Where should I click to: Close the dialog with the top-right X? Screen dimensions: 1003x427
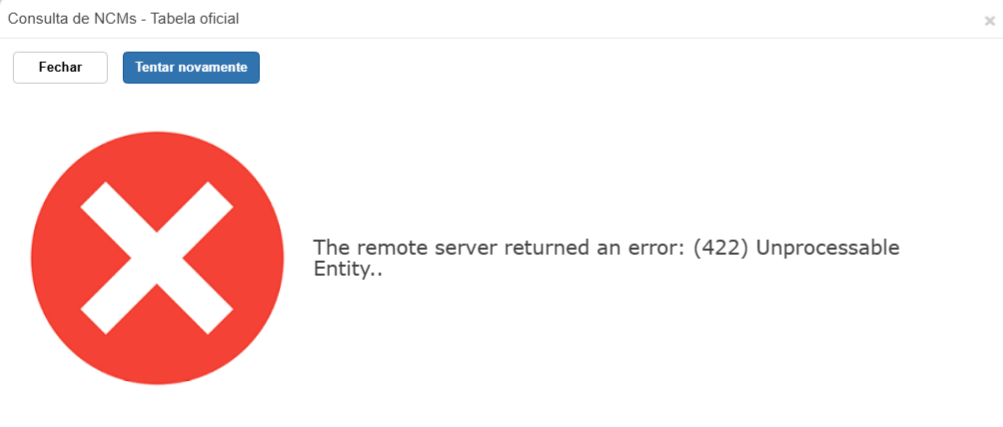click(x=989, y=20)
